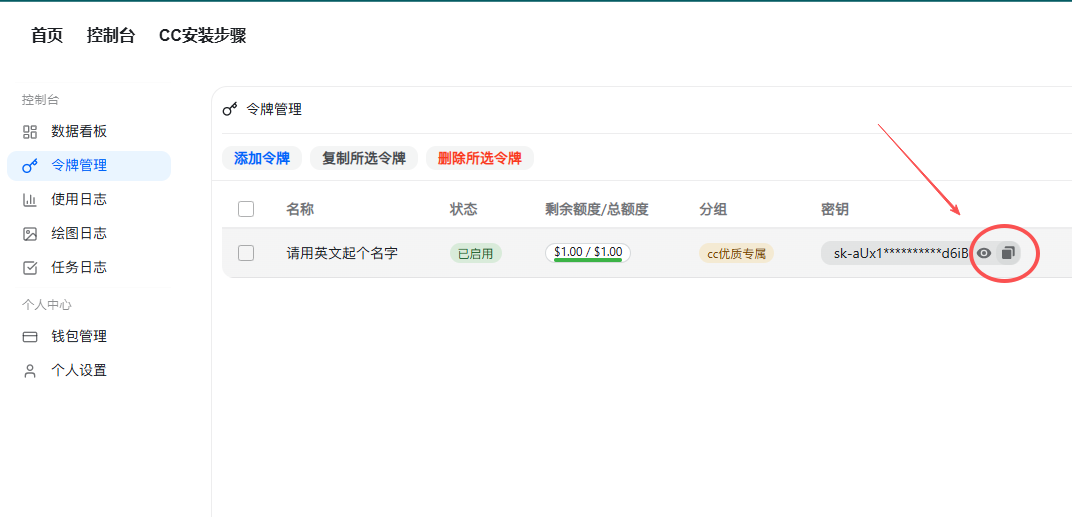The height and width of the screenshot is (517, 1072).
Task: Reveal the hidden key with eye icon
Action: coord(984,253)
